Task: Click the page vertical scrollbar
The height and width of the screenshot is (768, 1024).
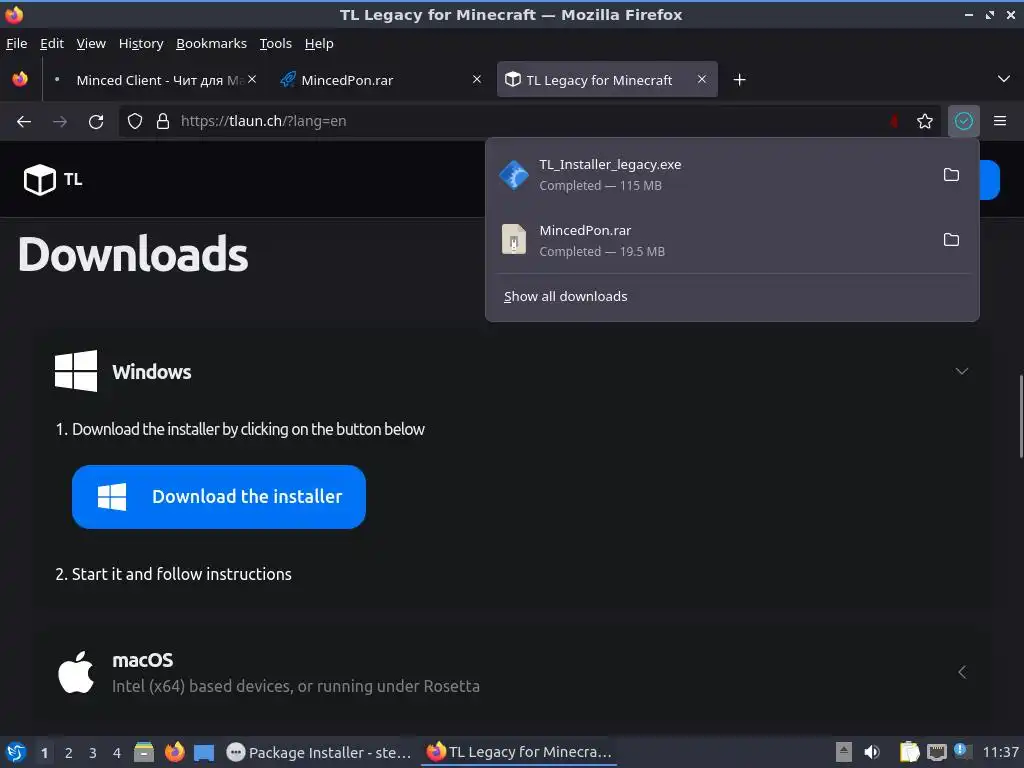Action: [x=1021, y=417]
